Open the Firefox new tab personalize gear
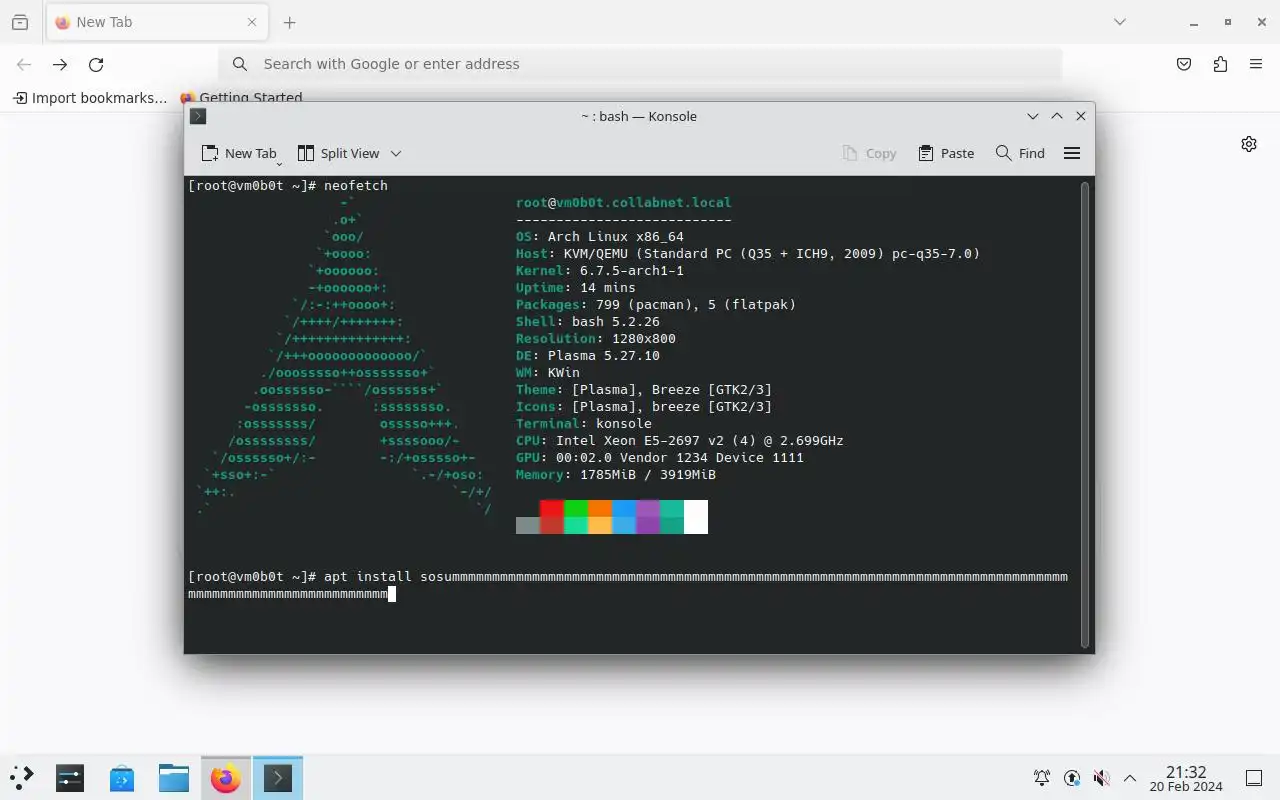 [1249, 144]
